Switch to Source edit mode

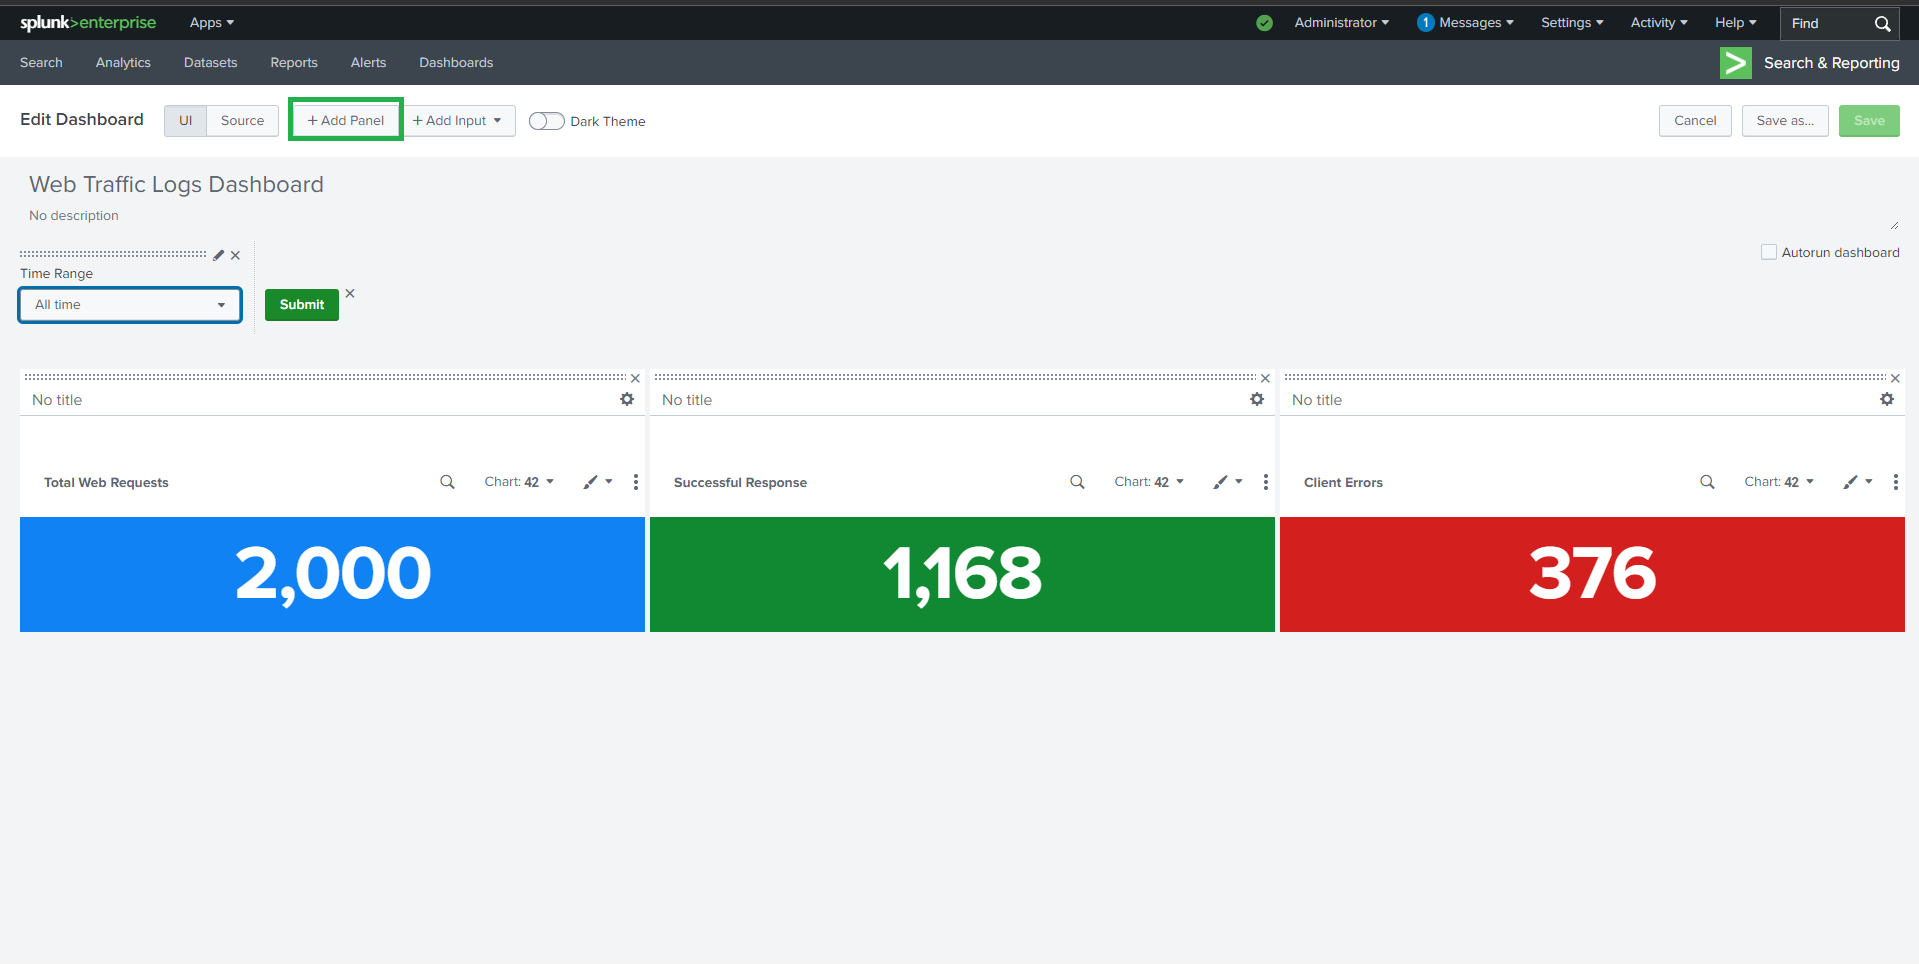click(x=243, y=120)
